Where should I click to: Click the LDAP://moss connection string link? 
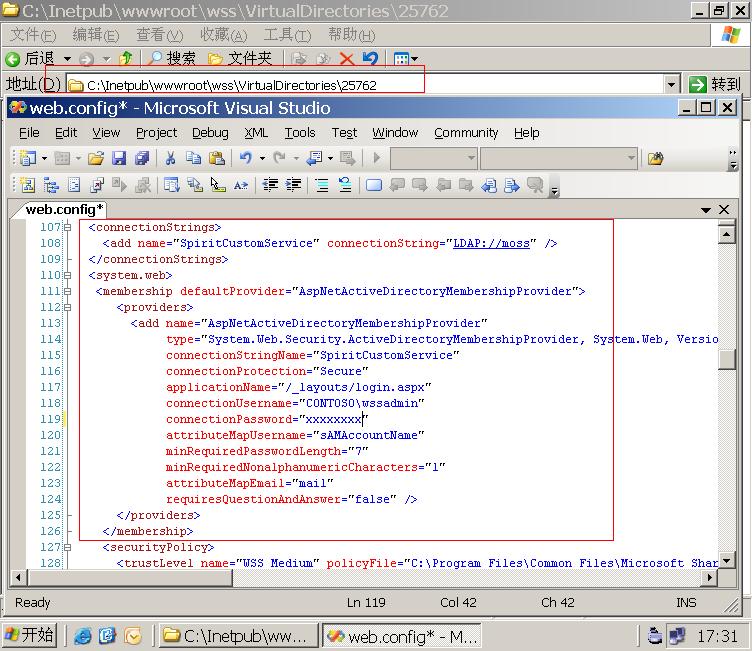[x=494, y=243]
